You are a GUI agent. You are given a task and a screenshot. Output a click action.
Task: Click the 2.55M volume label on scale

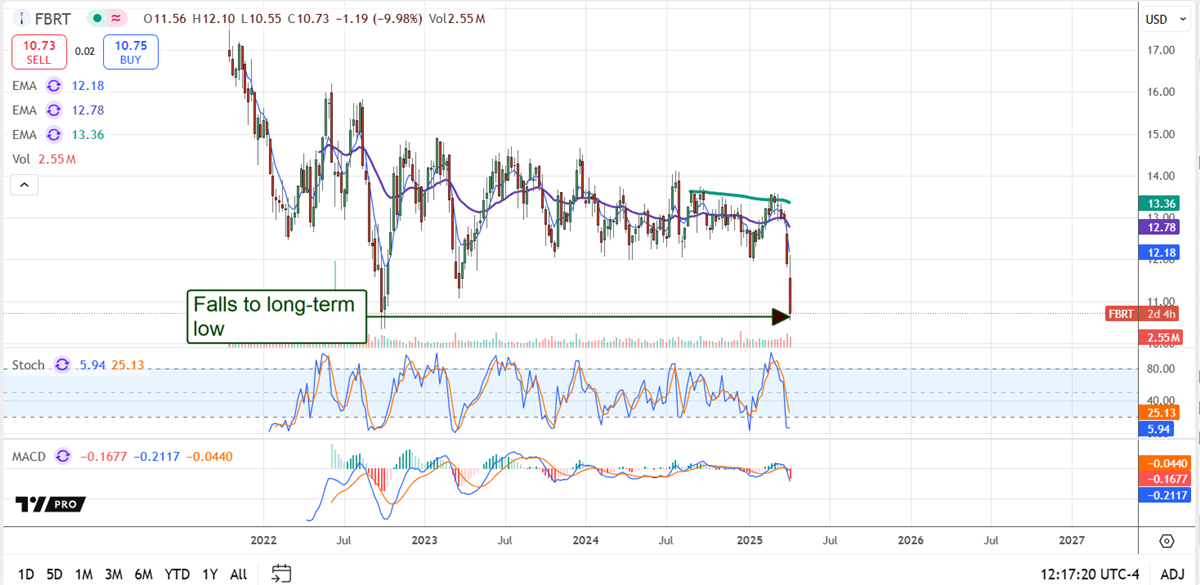click(x=1162, y=337)
